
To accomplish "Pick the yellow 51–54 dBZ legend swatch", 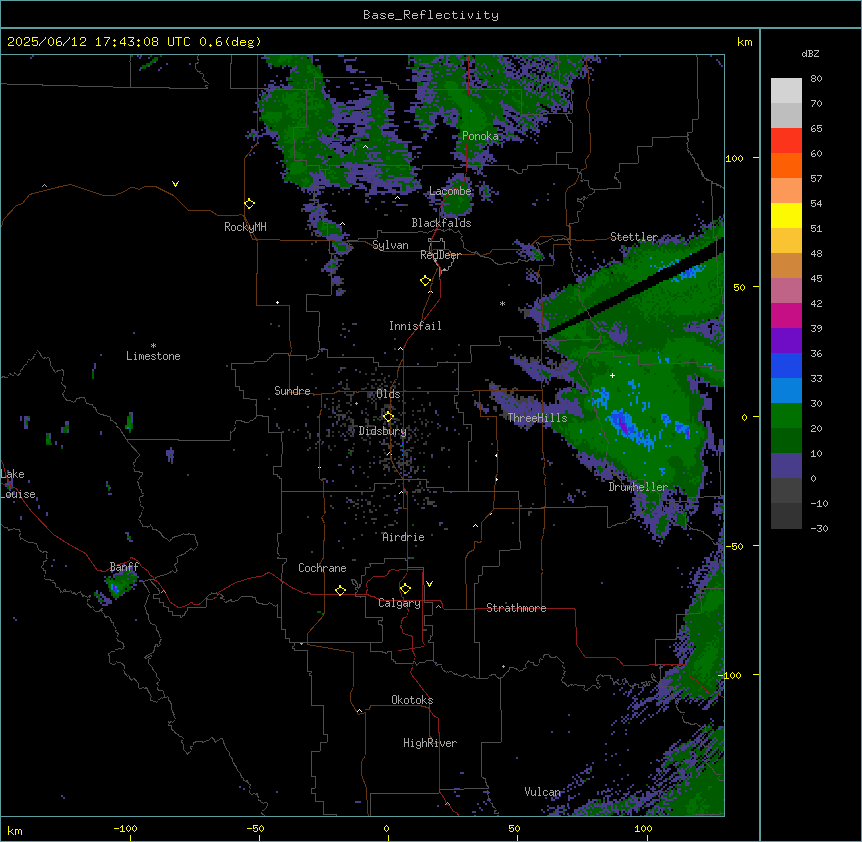I will (x=786, y=215).
